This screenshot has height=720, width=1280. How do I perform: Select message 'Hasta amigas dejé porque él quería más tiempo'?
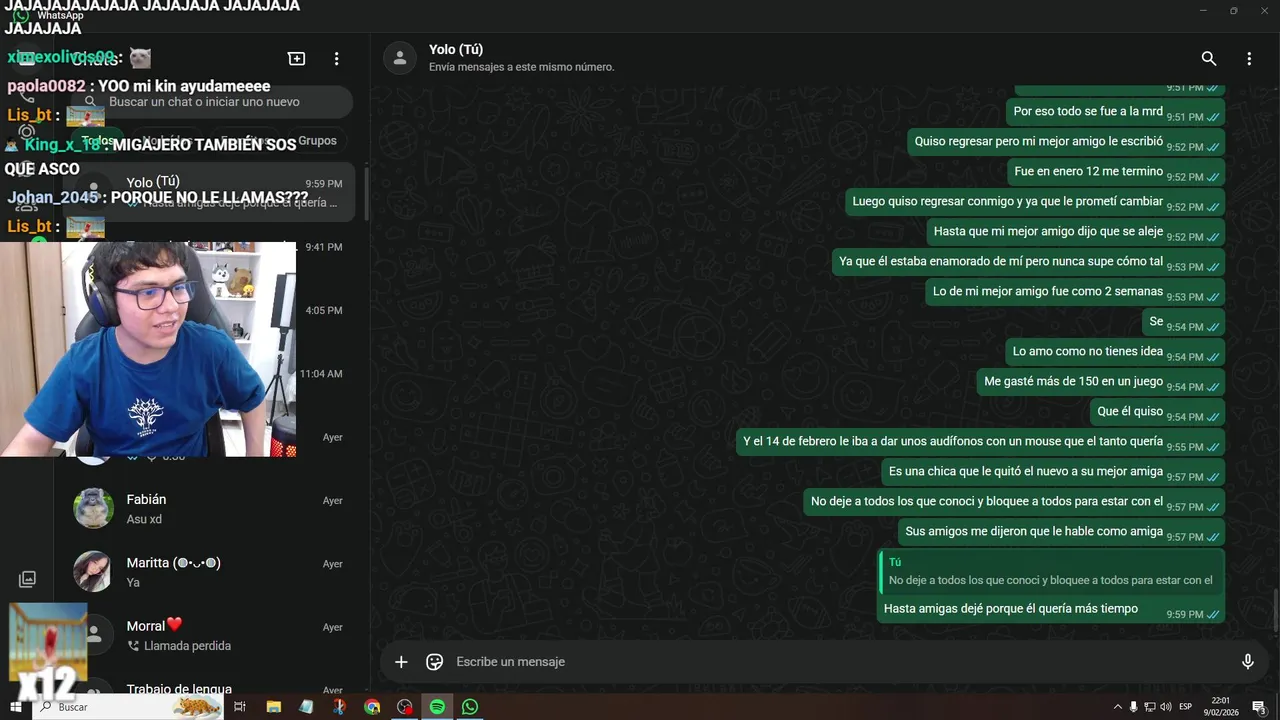tap(1051, 585)
